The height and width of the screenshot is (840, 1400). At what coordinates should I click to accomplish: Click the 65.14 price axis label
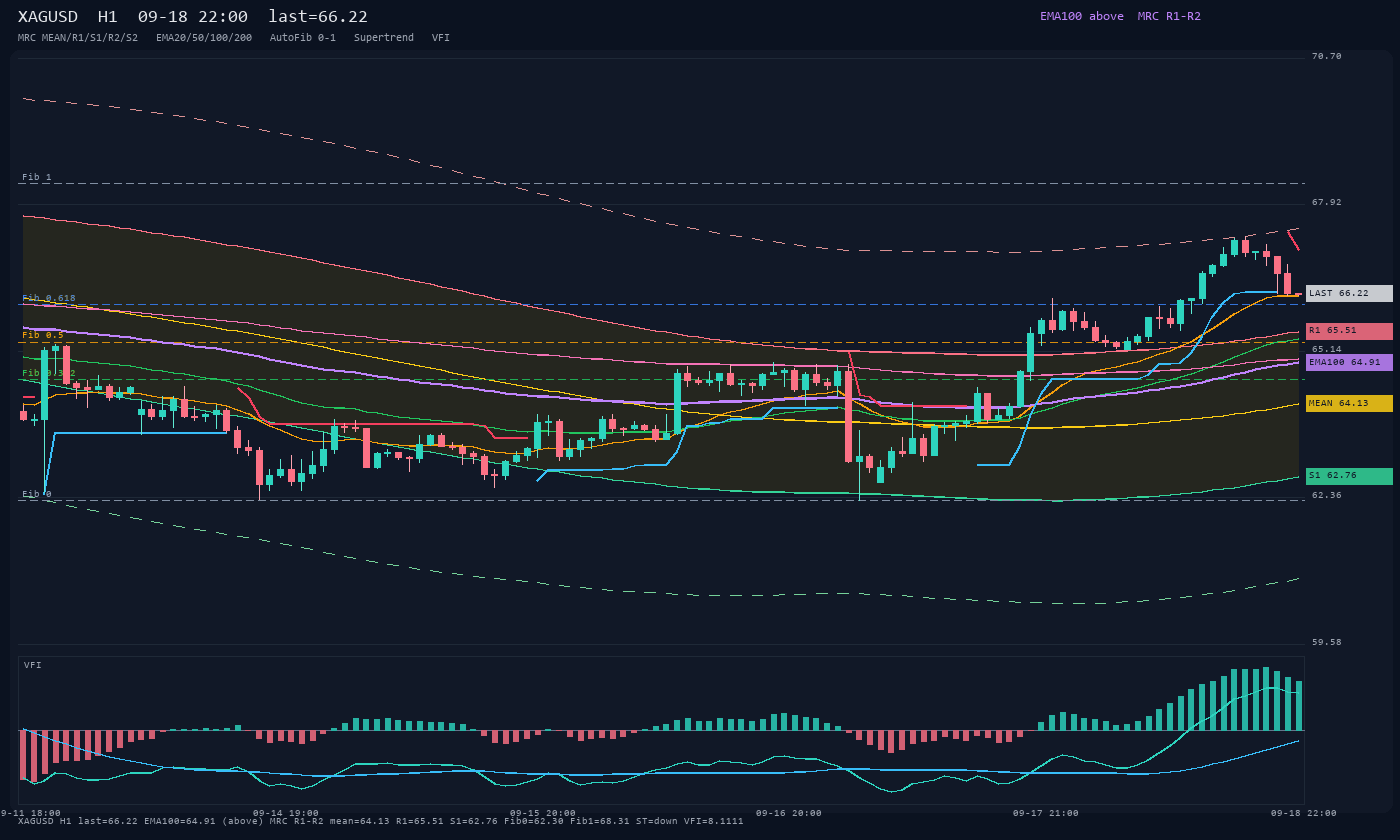pyautogui.click(x=1327, y=349)
